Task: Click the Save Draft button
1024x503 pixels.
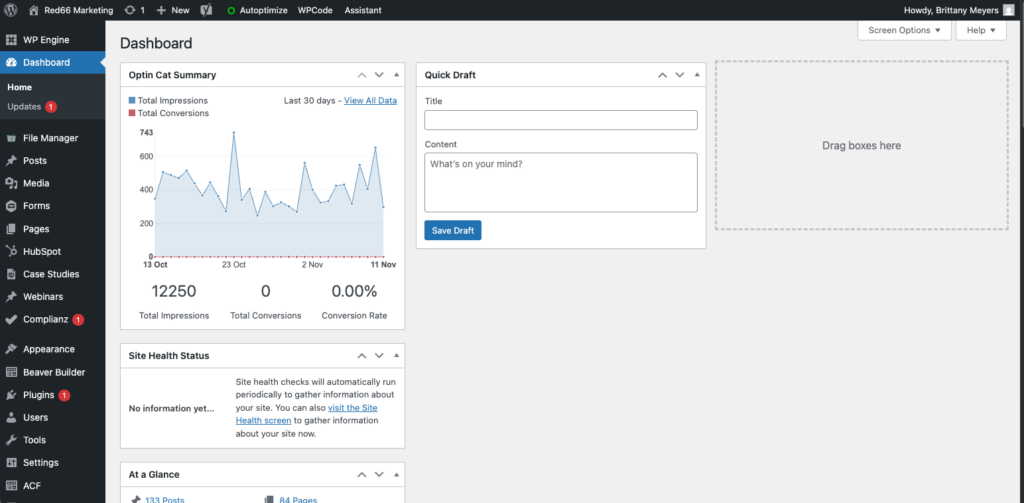Action: [x=452, y=231]
